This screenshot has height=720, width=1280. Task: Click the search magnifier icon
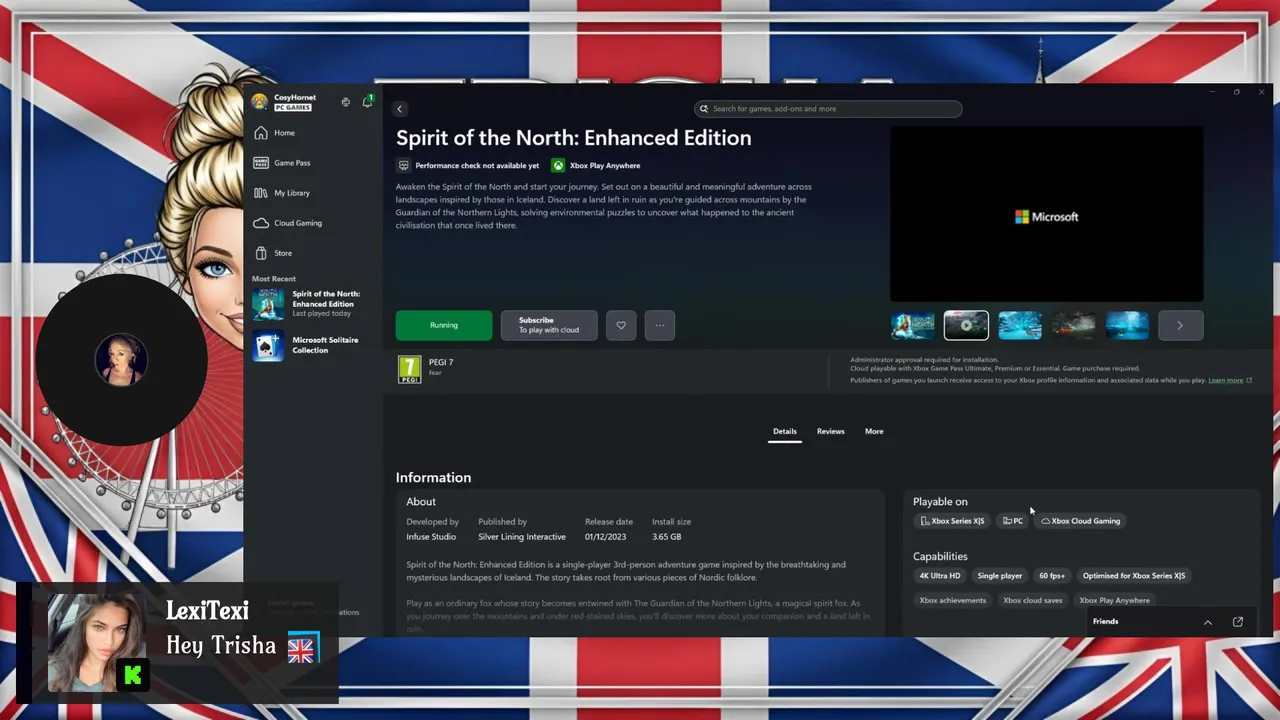(x=704, y=109)
